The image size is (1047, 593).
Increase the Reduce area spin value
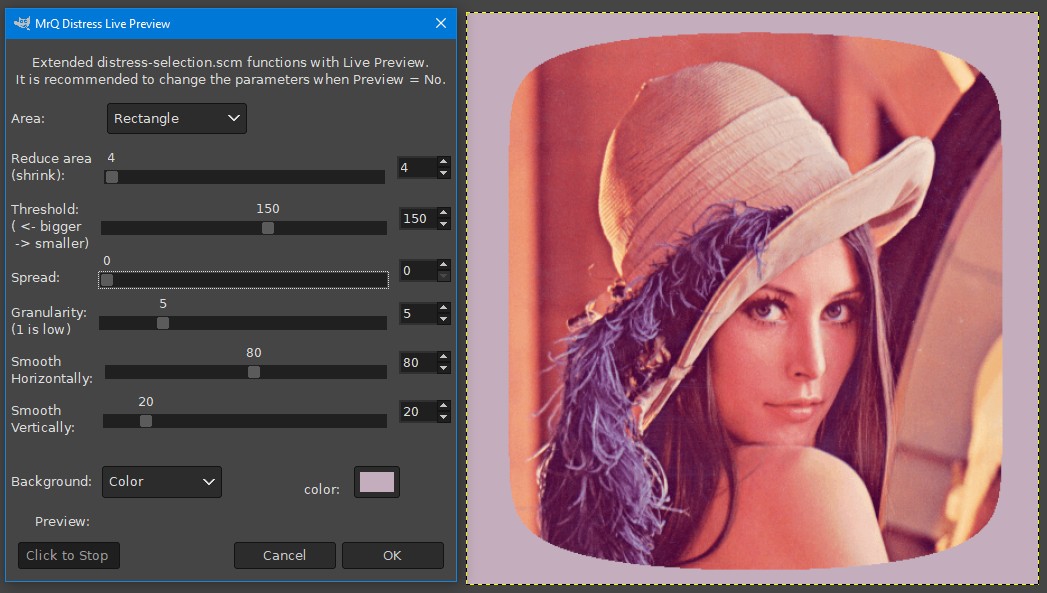coord(443,162)
